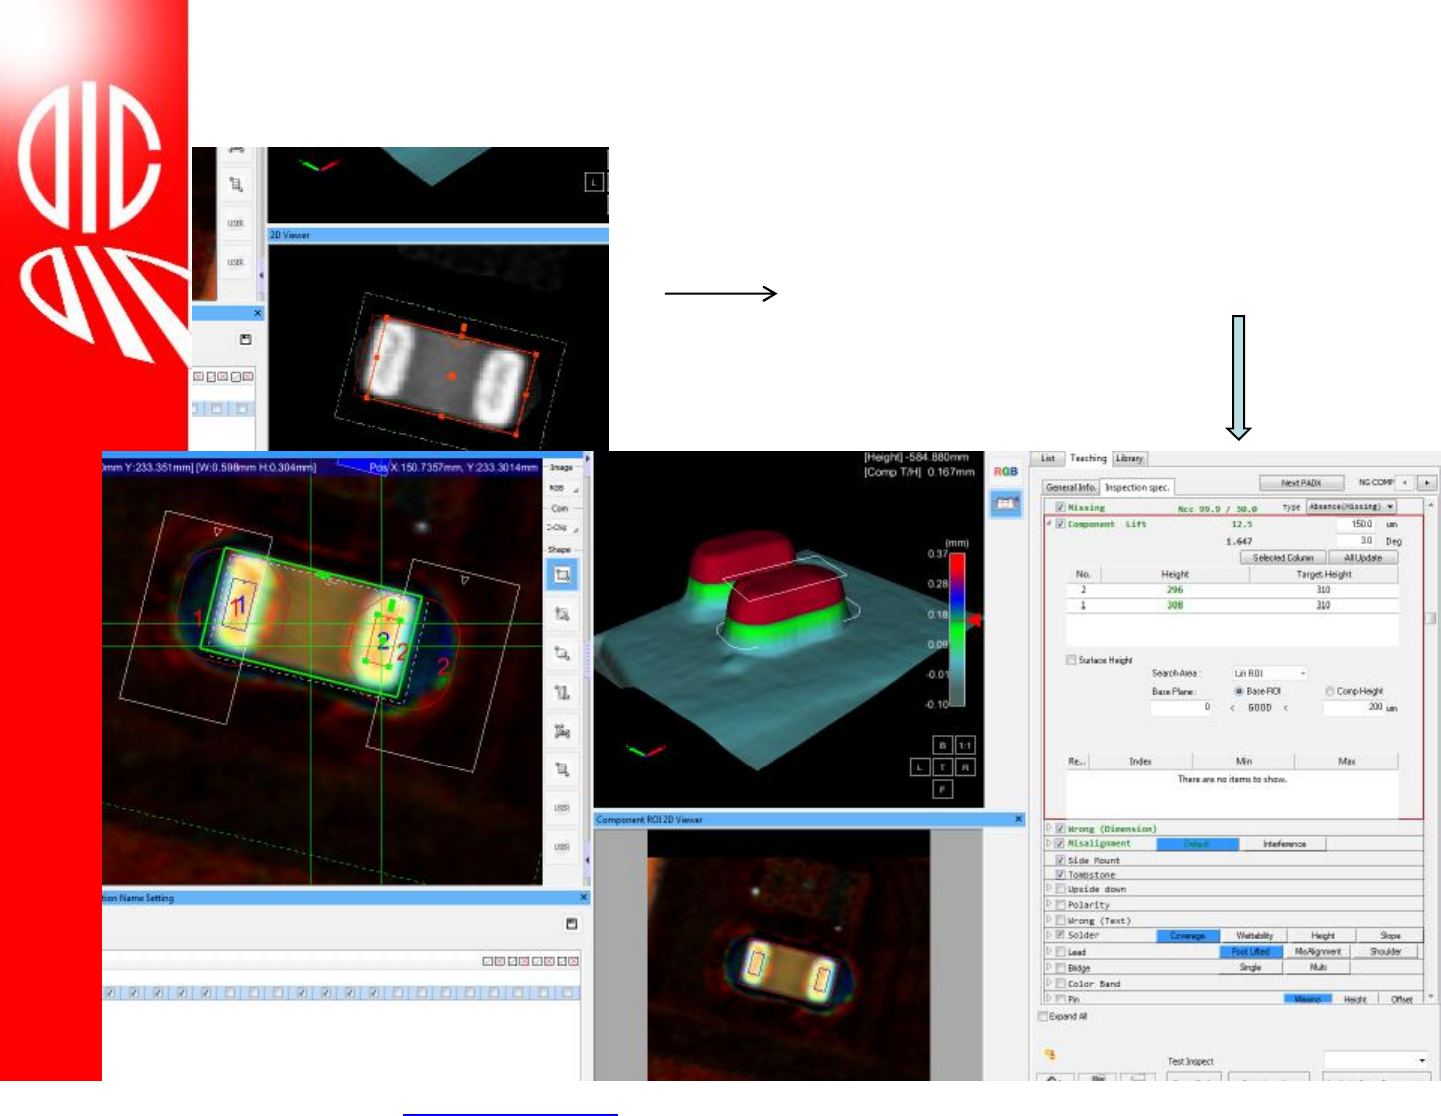Click the Front (F) view button
This screenshot has width=1441, height=1116.
pyautogui.click(x=942, y=789)
